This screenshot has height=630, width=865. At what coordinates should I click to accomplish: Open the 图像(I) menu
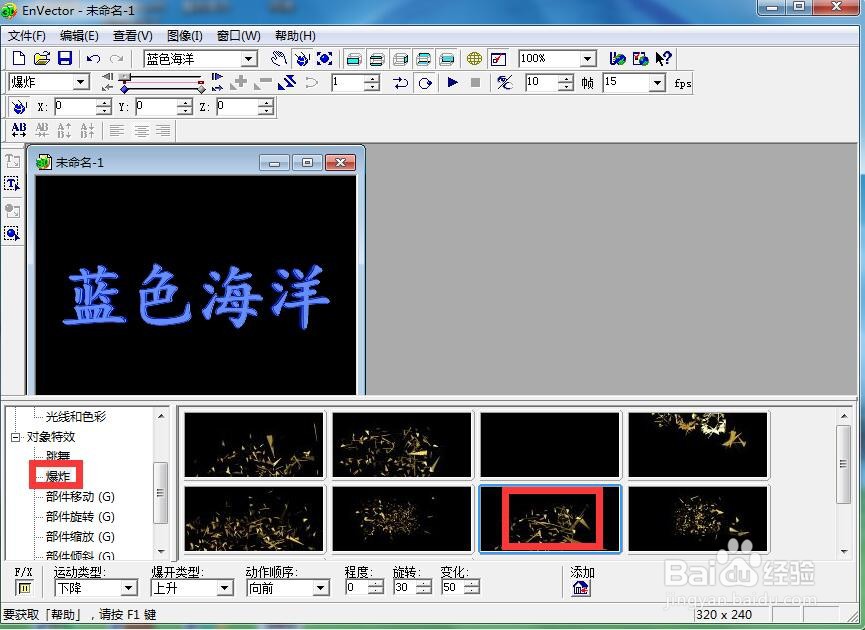185,36
